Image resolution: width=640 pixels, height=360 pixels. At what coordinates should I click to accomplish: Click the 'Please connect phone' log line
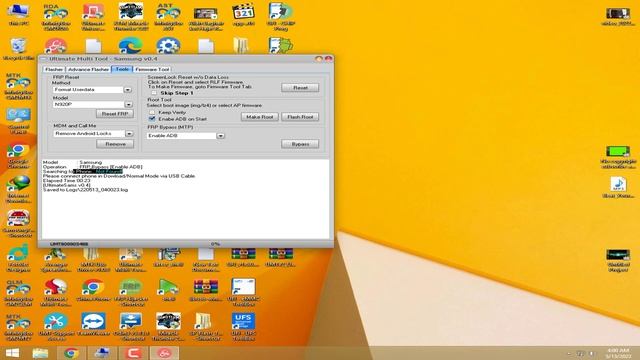[x=119, y=176]
